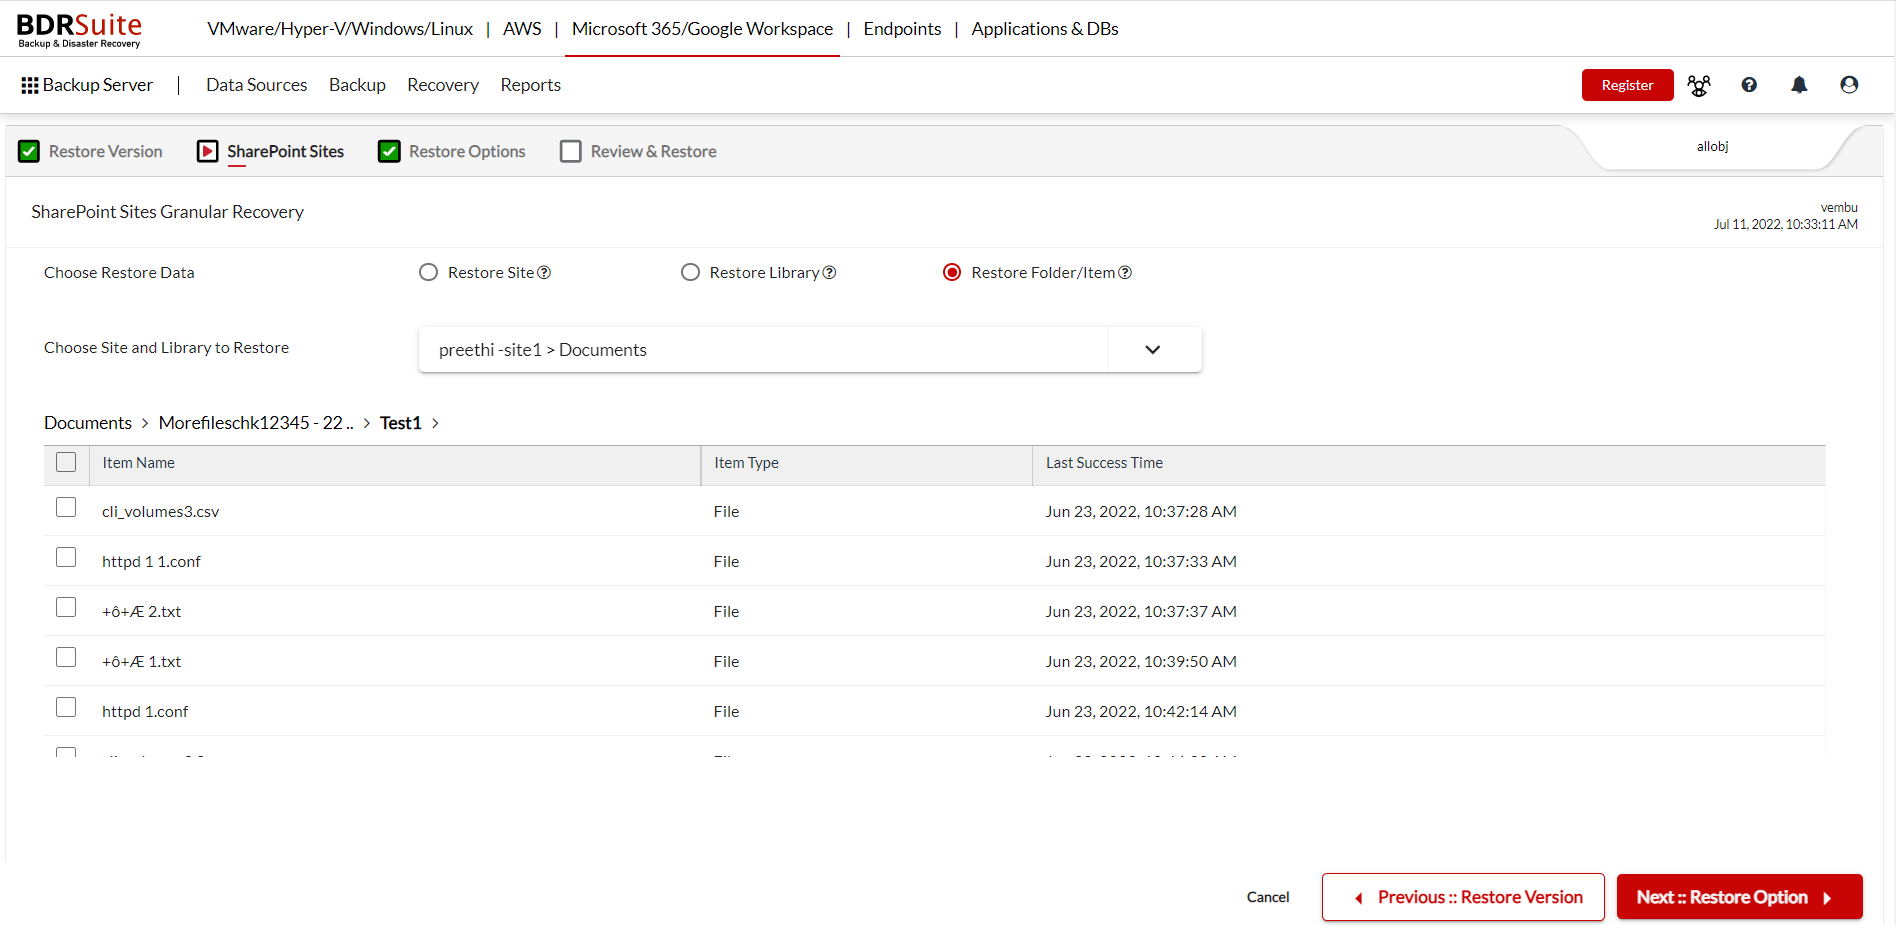
Task: Navigate to Morefileschk12345 breadcrumb
Action: 256,423
